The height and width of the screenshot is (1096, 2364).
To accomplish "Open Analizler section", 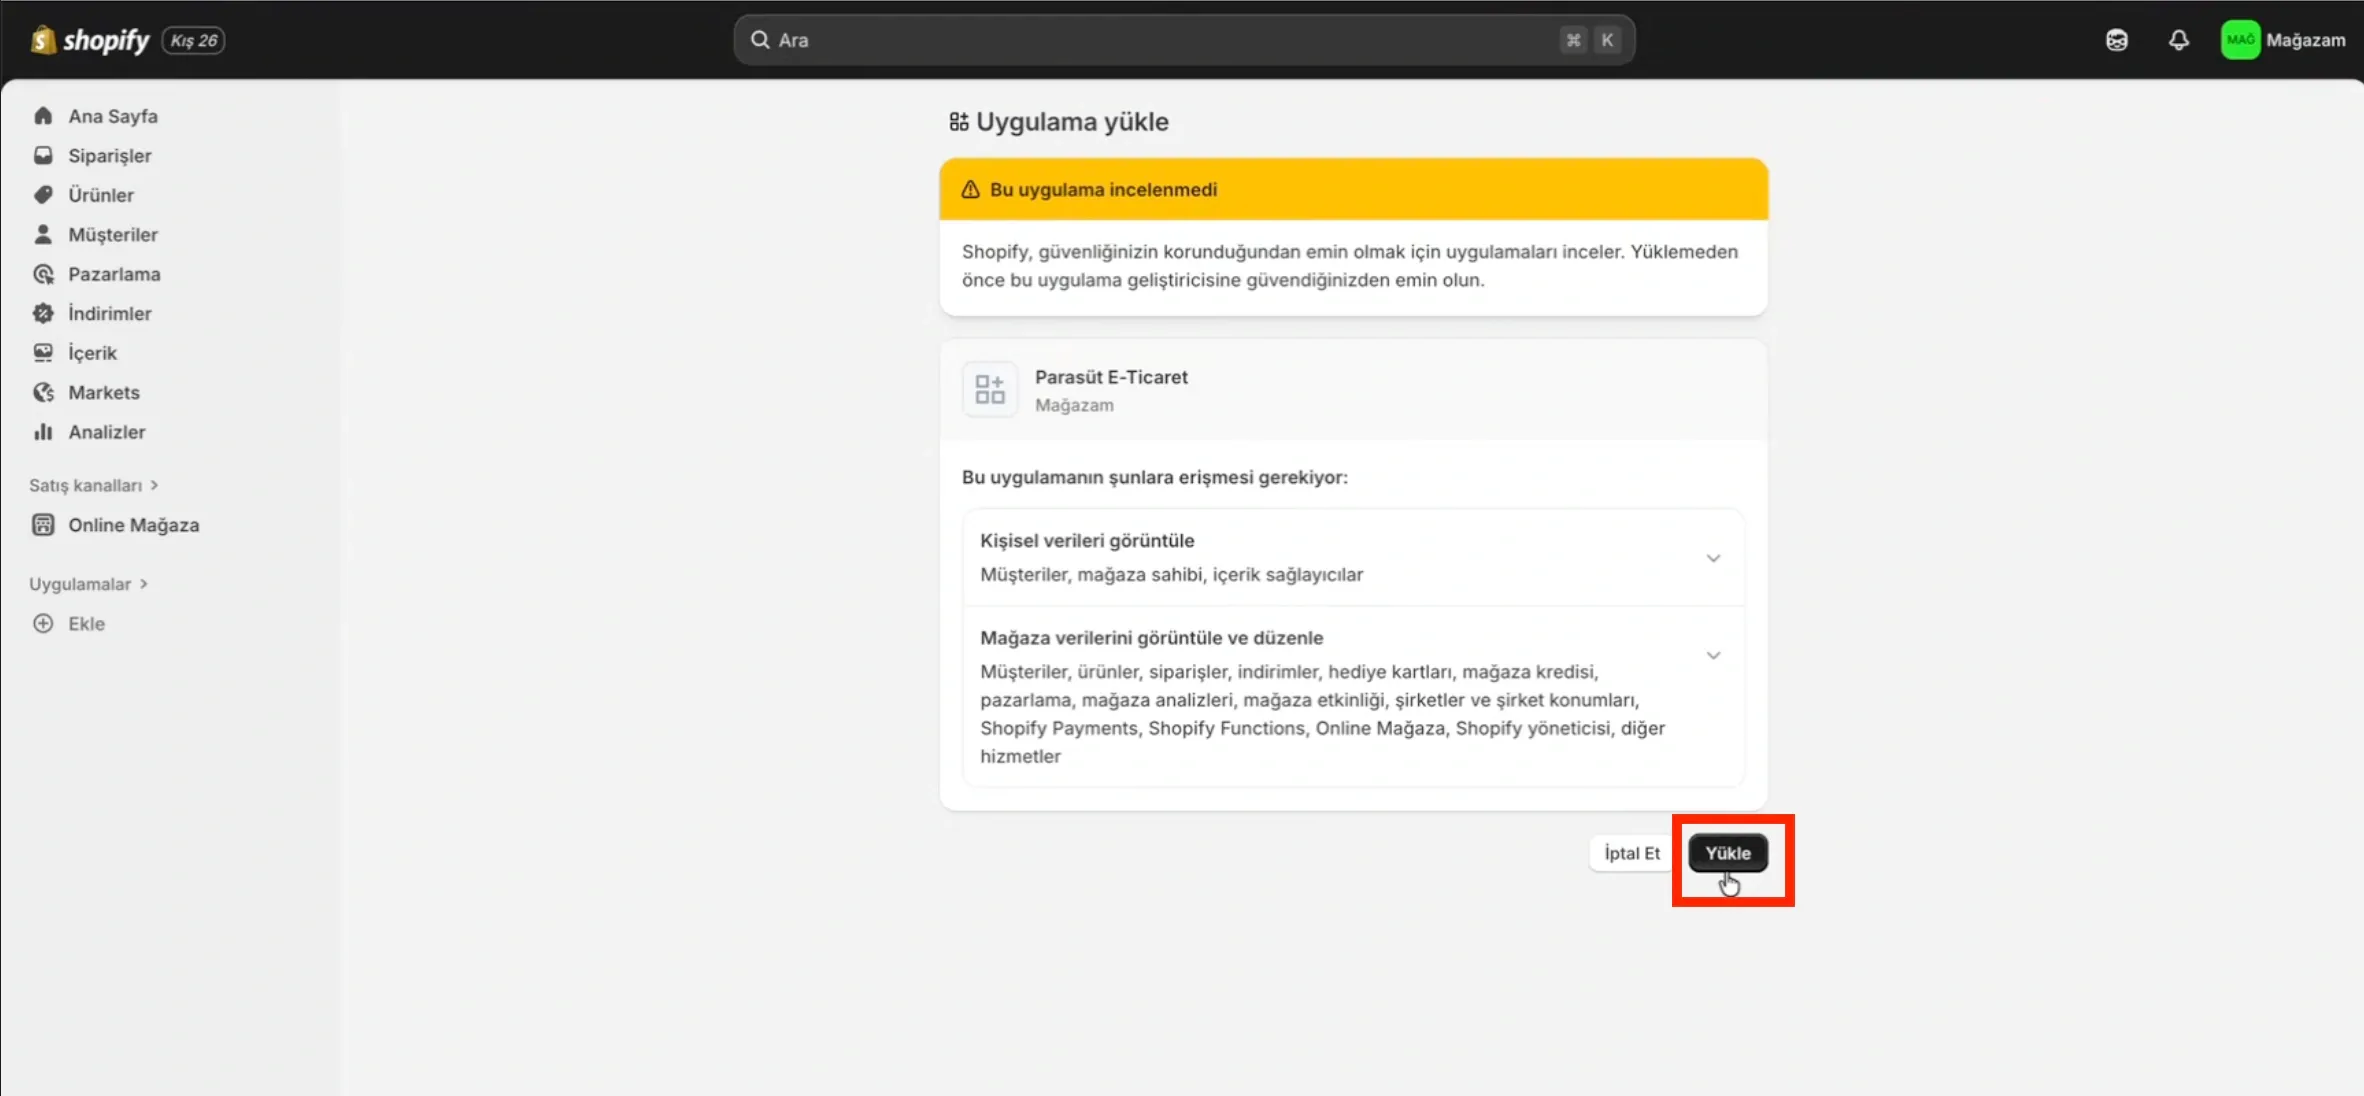I will (106, 432).
